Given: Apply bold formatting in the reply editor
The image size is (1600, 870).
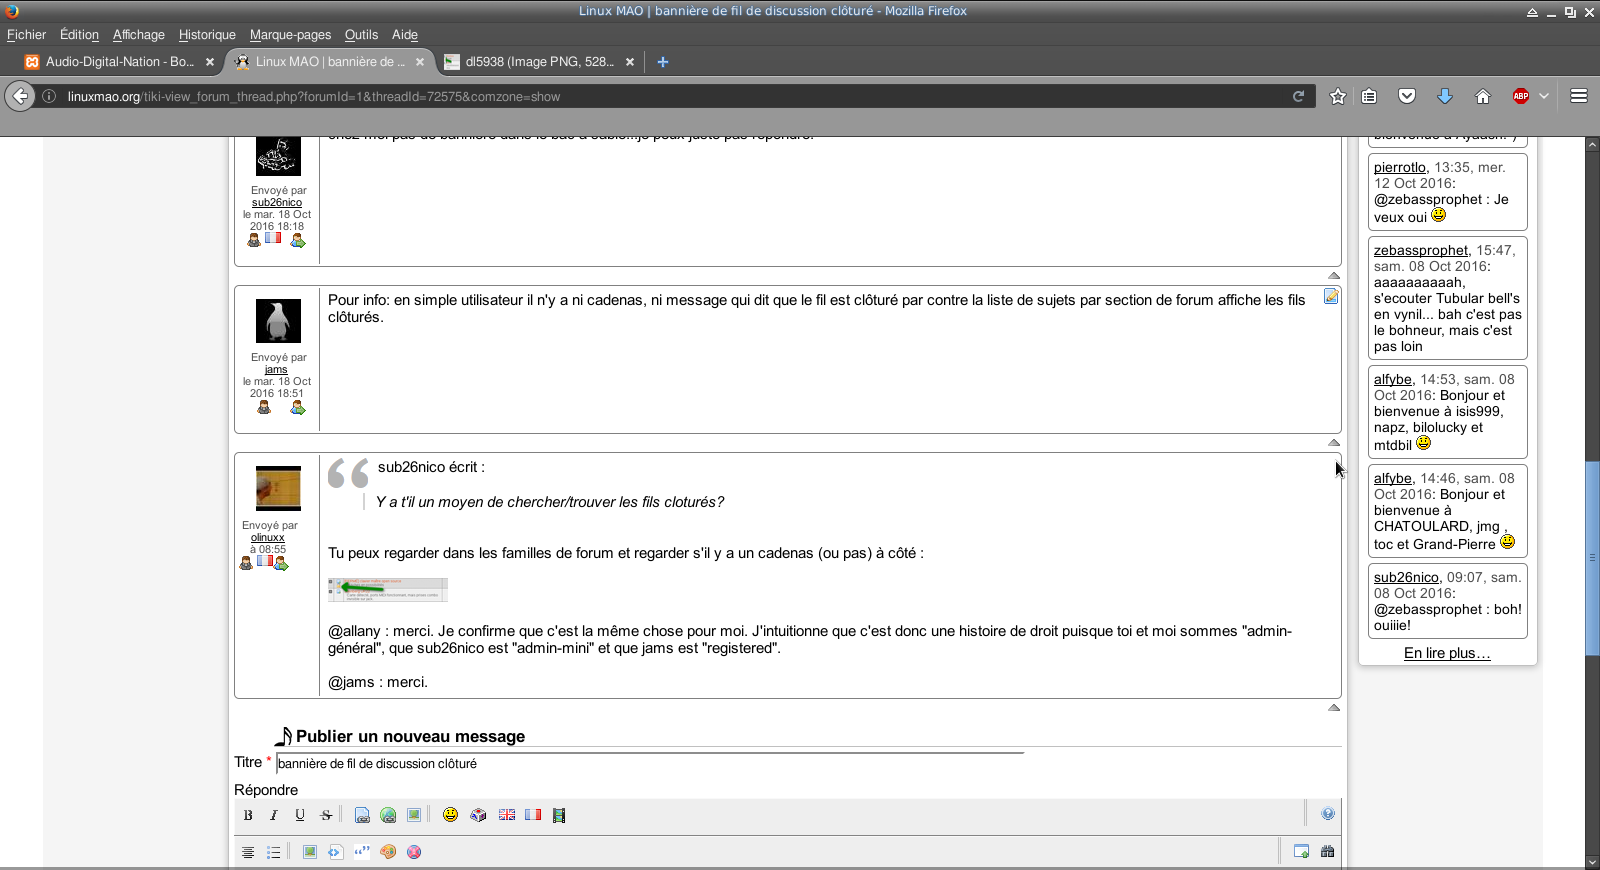Looking at the screenshot, I should pyautogui.click(x=248, y=815).
